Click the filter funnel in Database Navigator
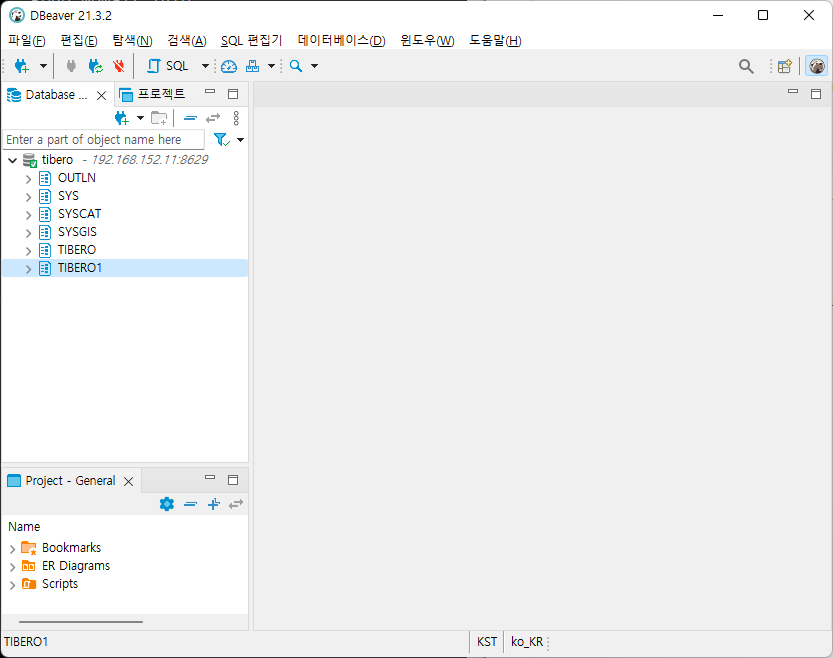Viewport: 833px width, 658px height. pos(220,139)
